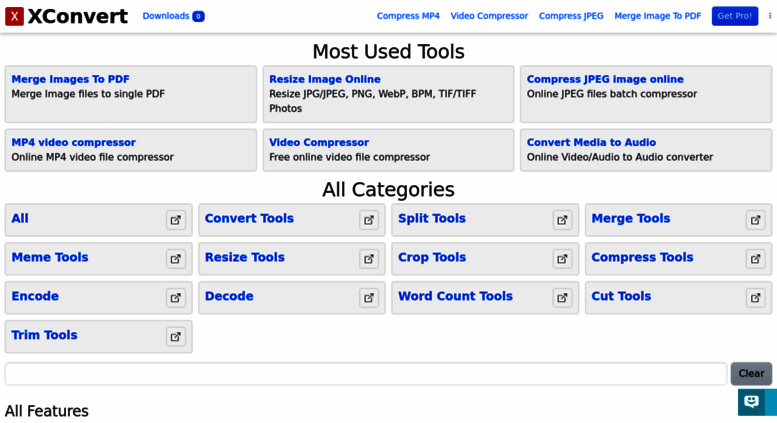777x423 pixels.
Task: Open the chat support widget icon
Action: click(752, 401)
